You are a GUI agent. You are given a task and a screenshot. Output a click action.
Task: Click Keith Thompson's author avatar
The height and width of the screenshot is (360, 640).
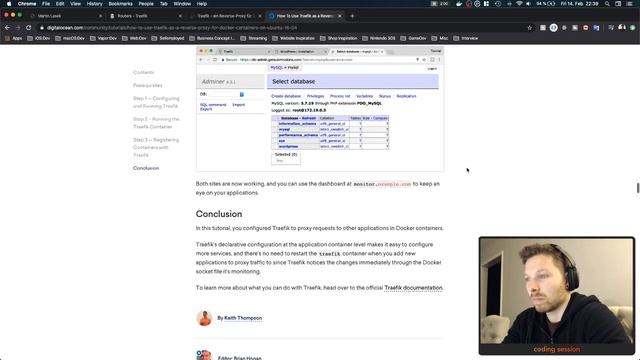point(204,318)
